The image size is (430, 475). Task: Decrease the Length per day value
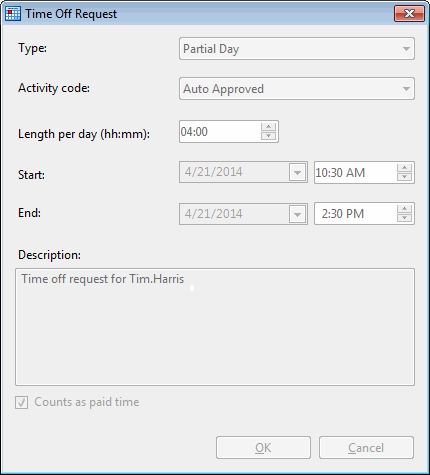point(268,136)
